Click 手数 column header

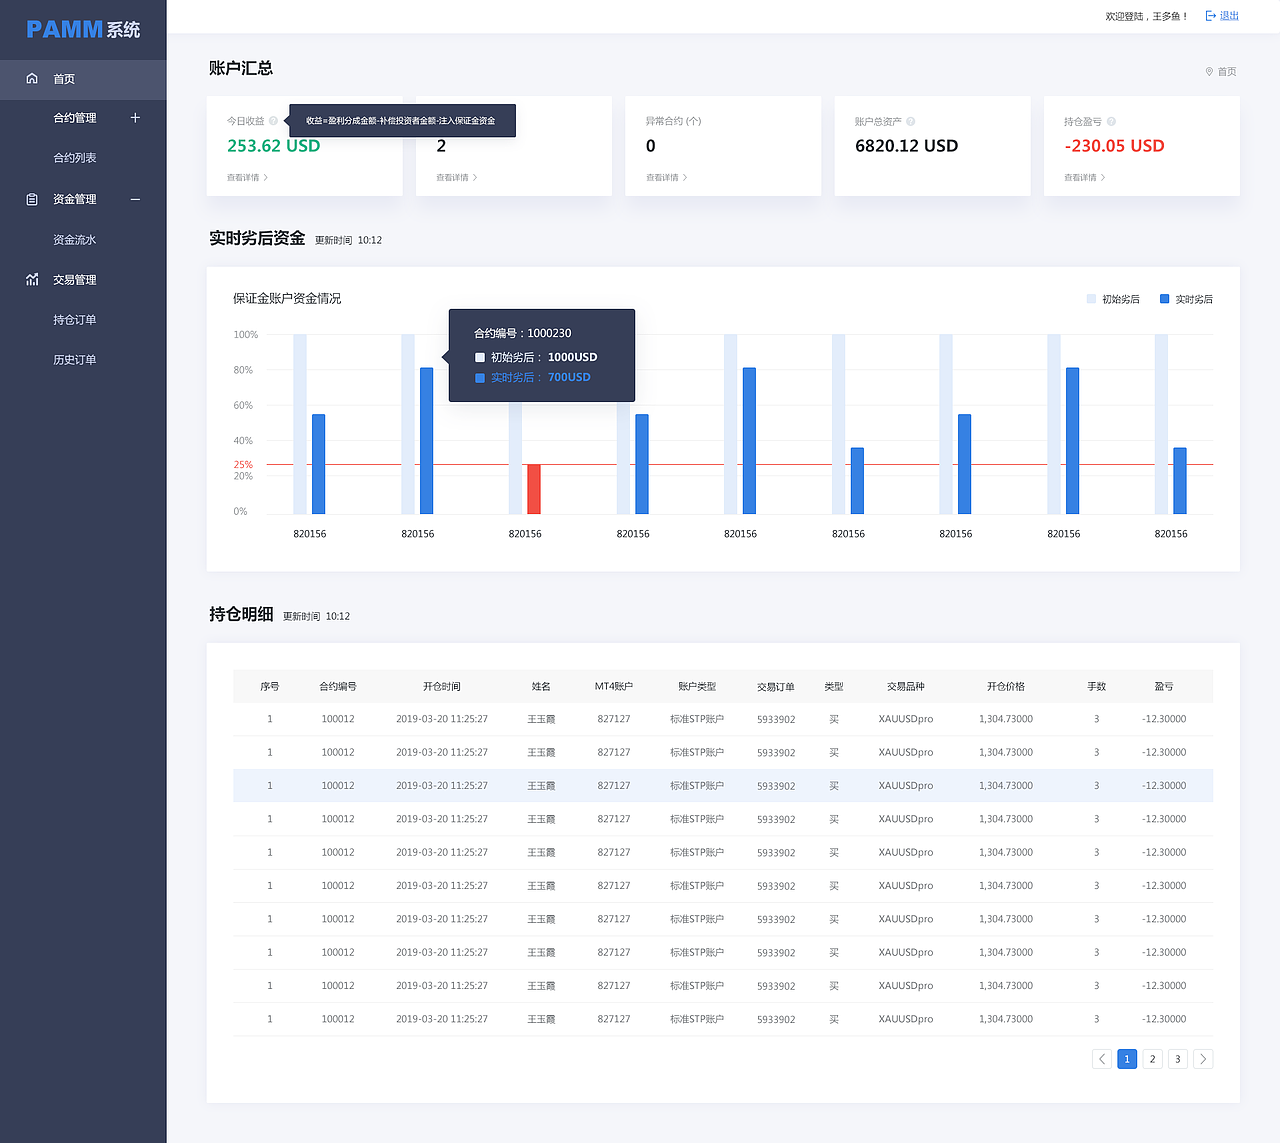coord(1097,687)
